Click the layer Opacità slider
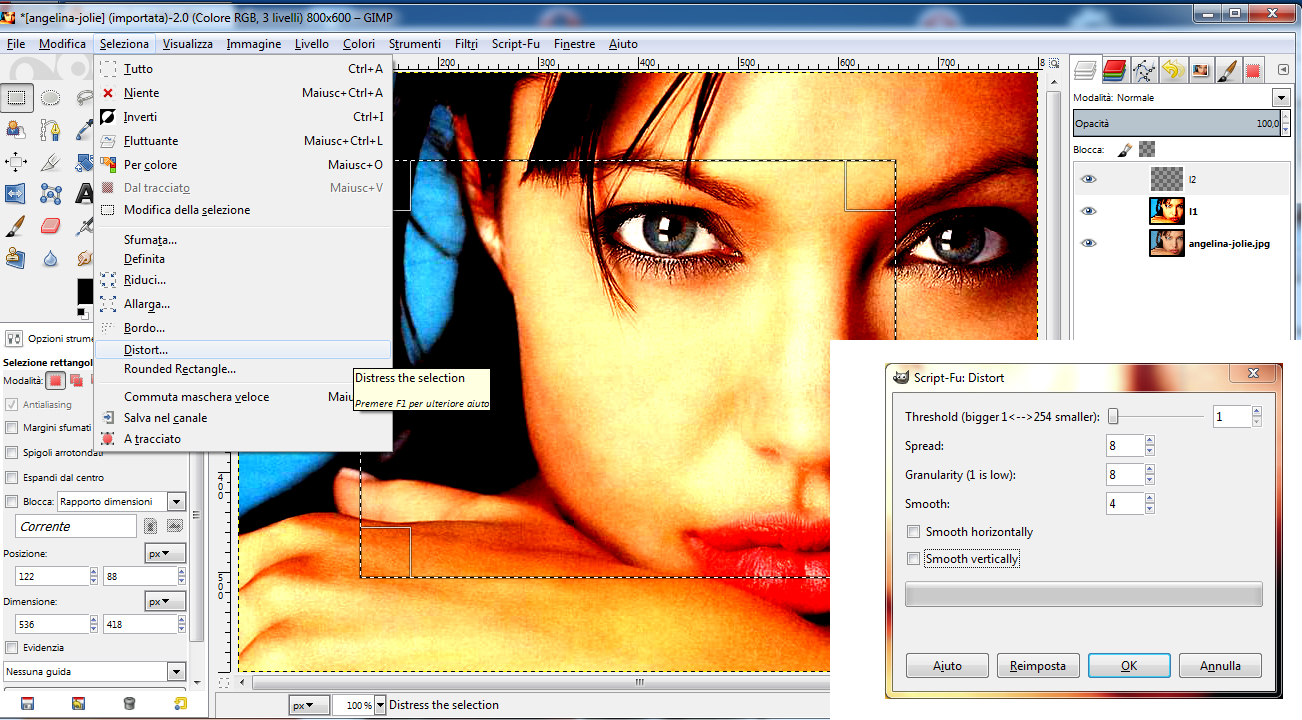This screenshot has width=1302, height=720. [x=1177, y=123]
